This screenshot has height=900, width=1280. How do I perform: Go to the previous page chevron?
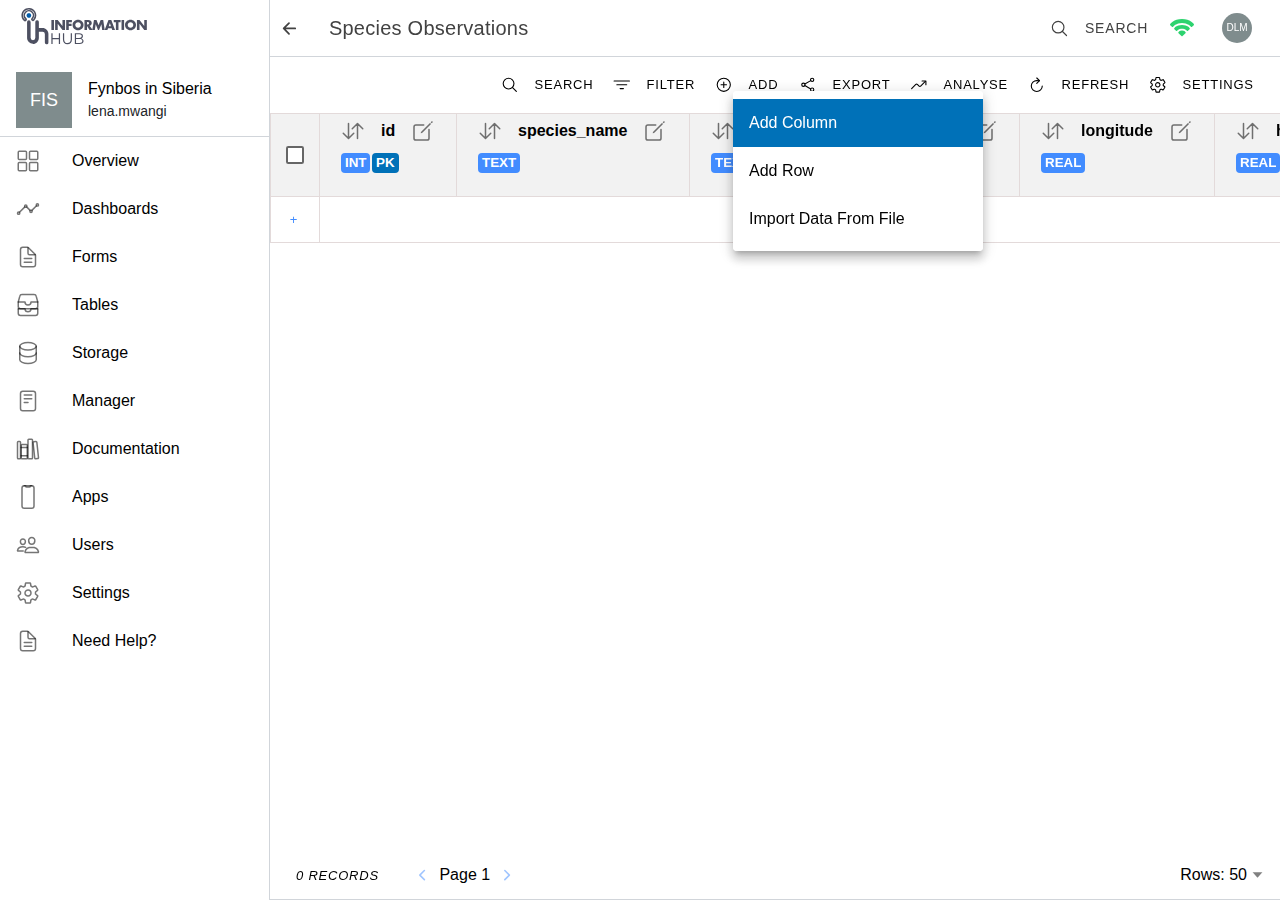tap(422, 875)
